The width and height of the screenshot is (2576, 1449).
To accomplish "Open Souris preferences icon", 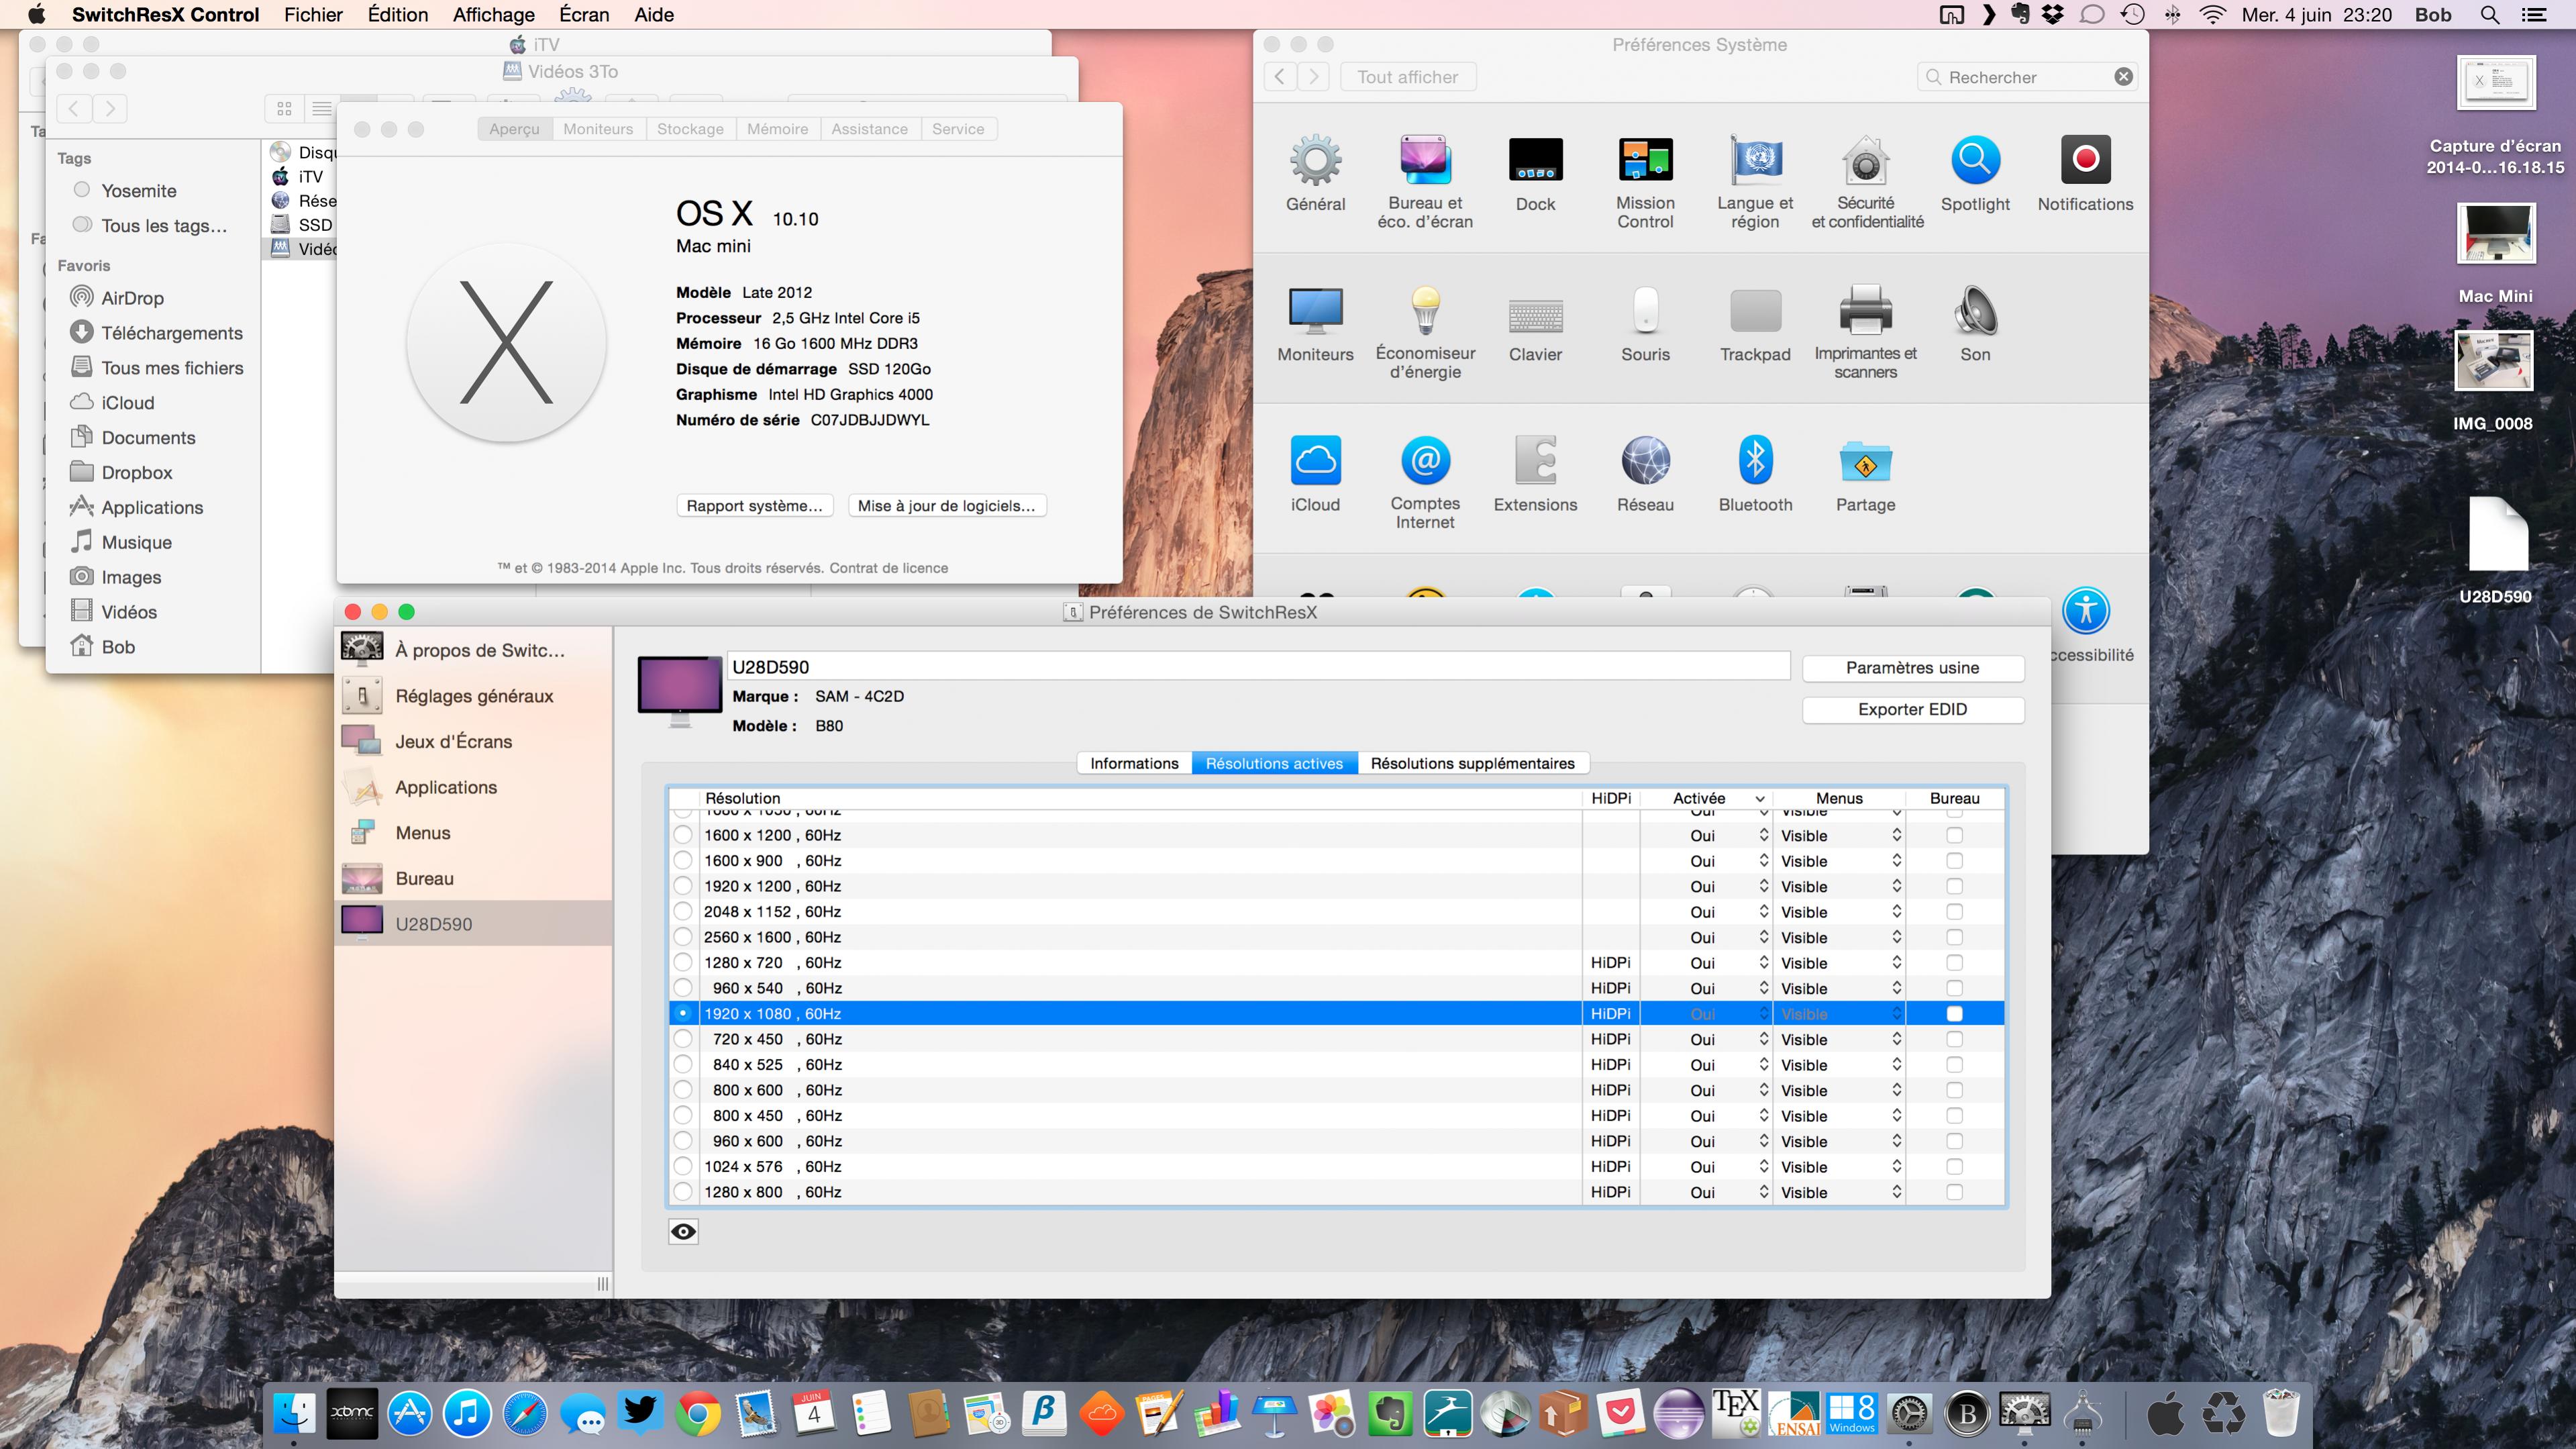I will 1645,323.
